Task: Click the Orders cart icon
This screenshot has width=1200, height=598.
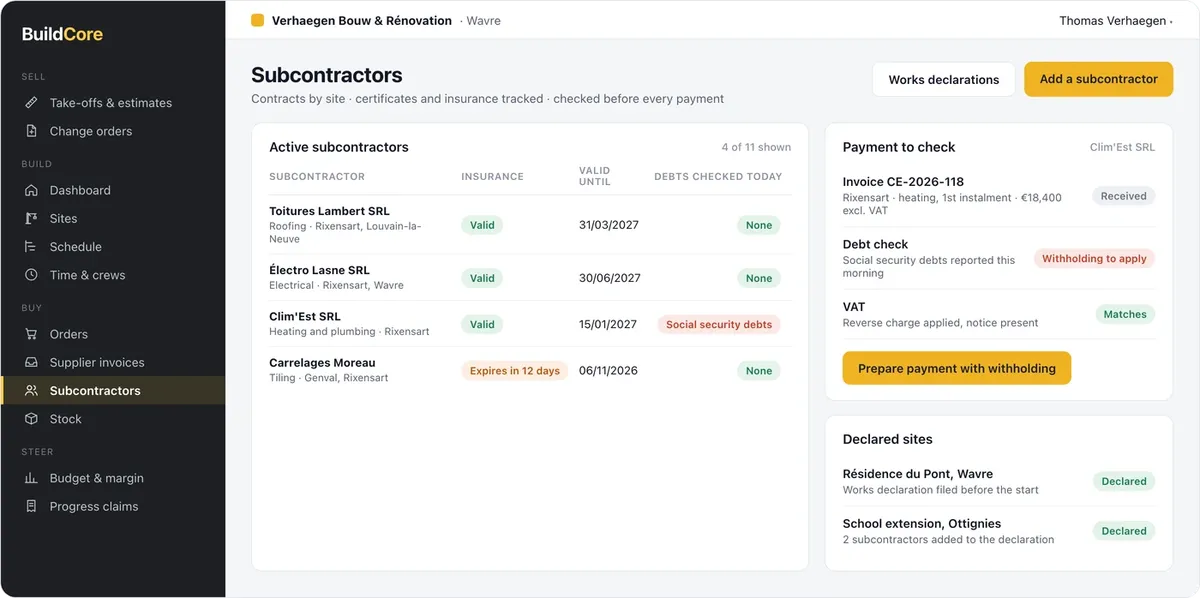Action: tap(31, 334)
